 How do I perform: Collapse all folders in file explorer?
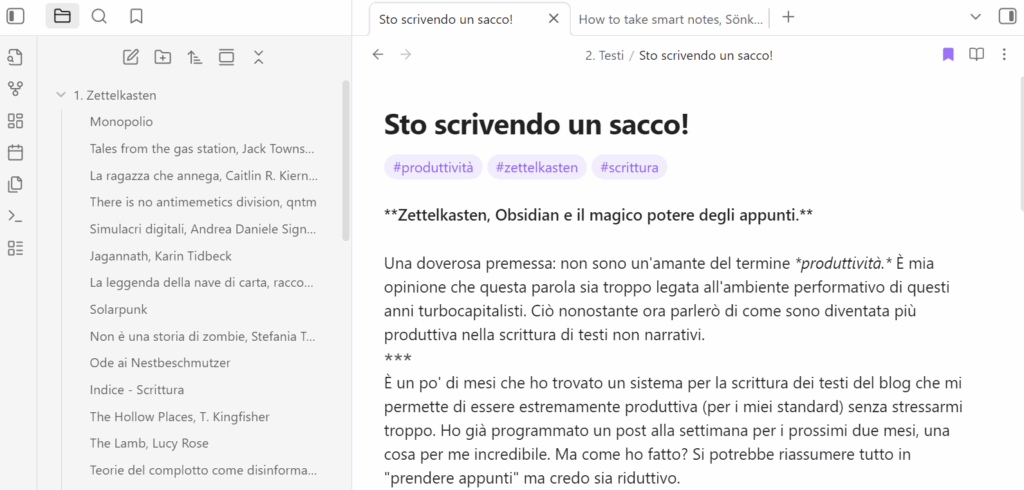(x=258, y=57)
